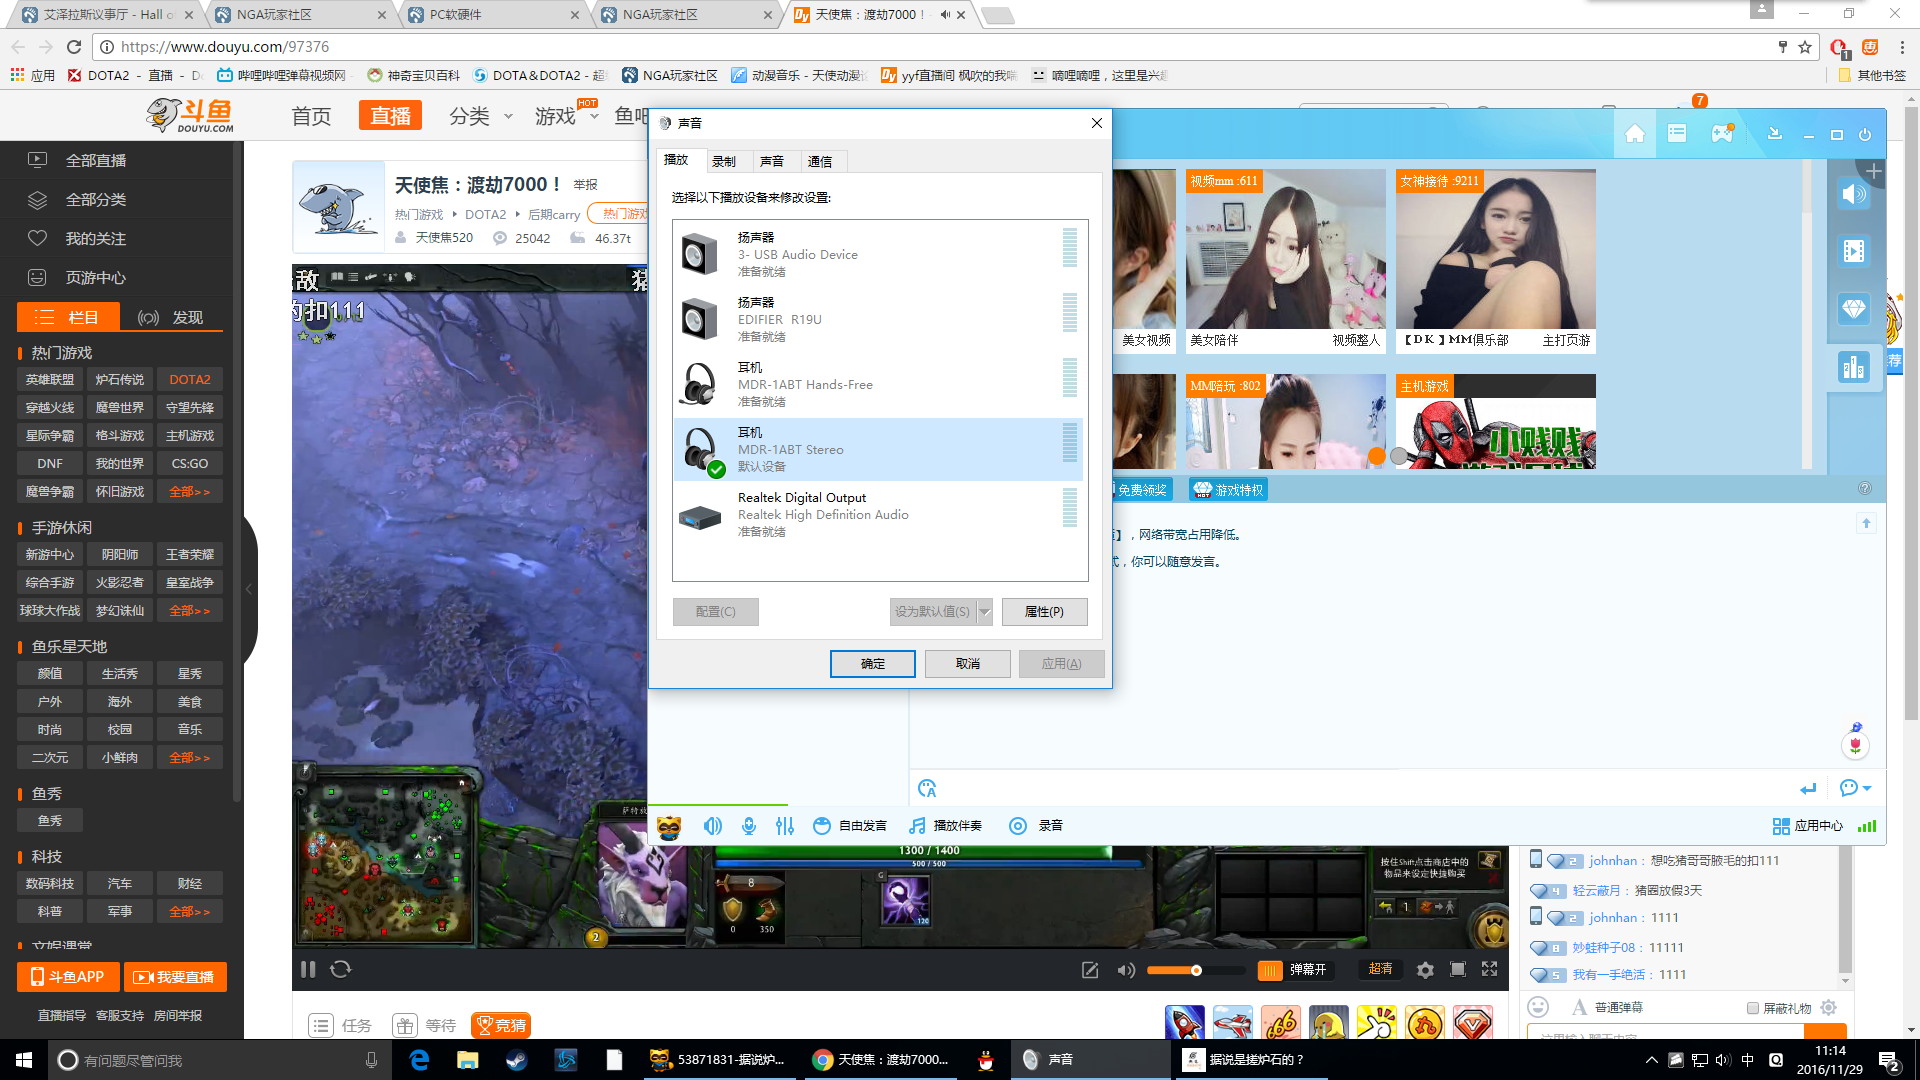Expand all 手游休闲 via 全部>>
Viewport: 1920px width, 1080px height.
[x=189, y=611]
